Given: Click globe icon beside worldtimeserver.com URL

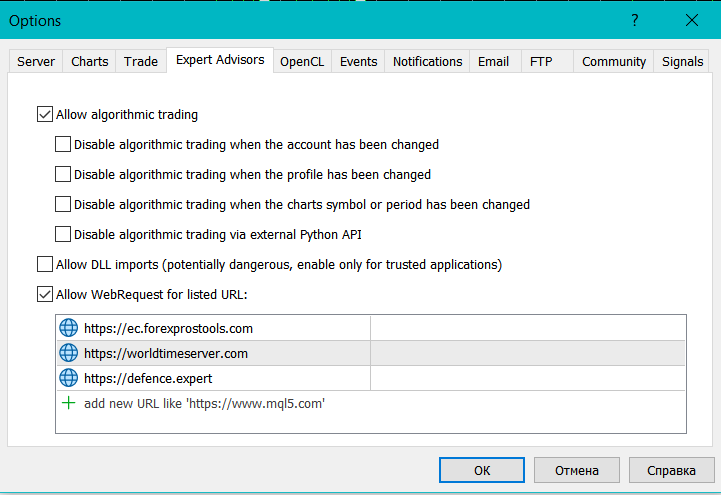Looking at the screenshot, I should 68,353.
